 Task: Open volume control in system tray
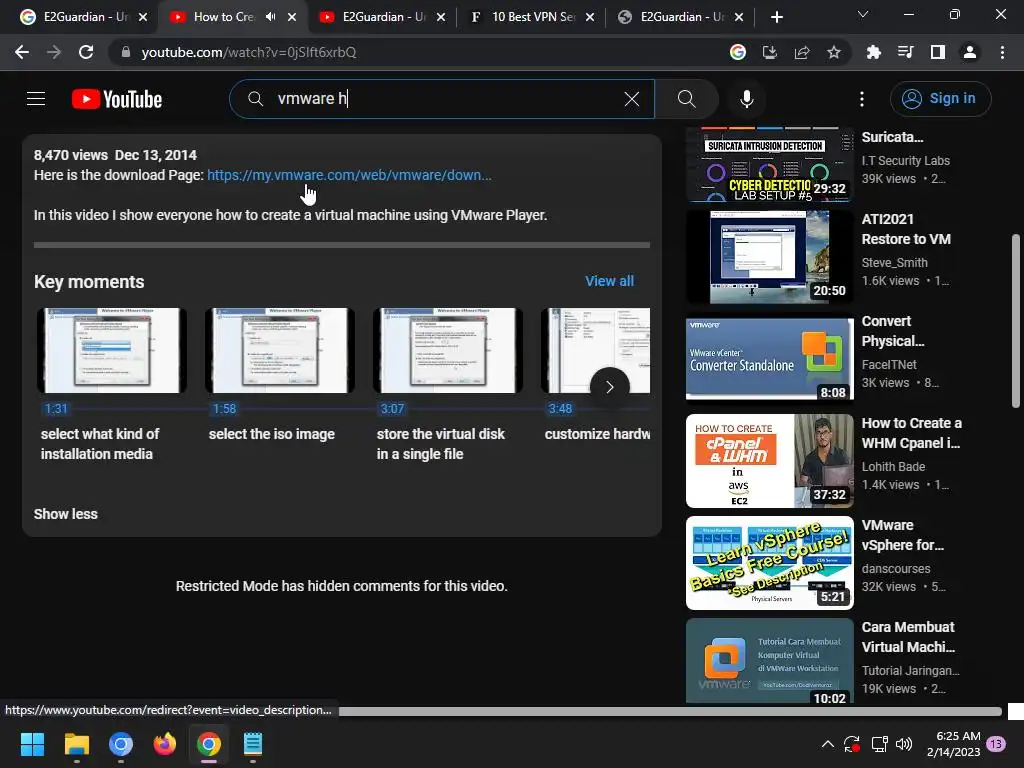click(x=904, y=744)
